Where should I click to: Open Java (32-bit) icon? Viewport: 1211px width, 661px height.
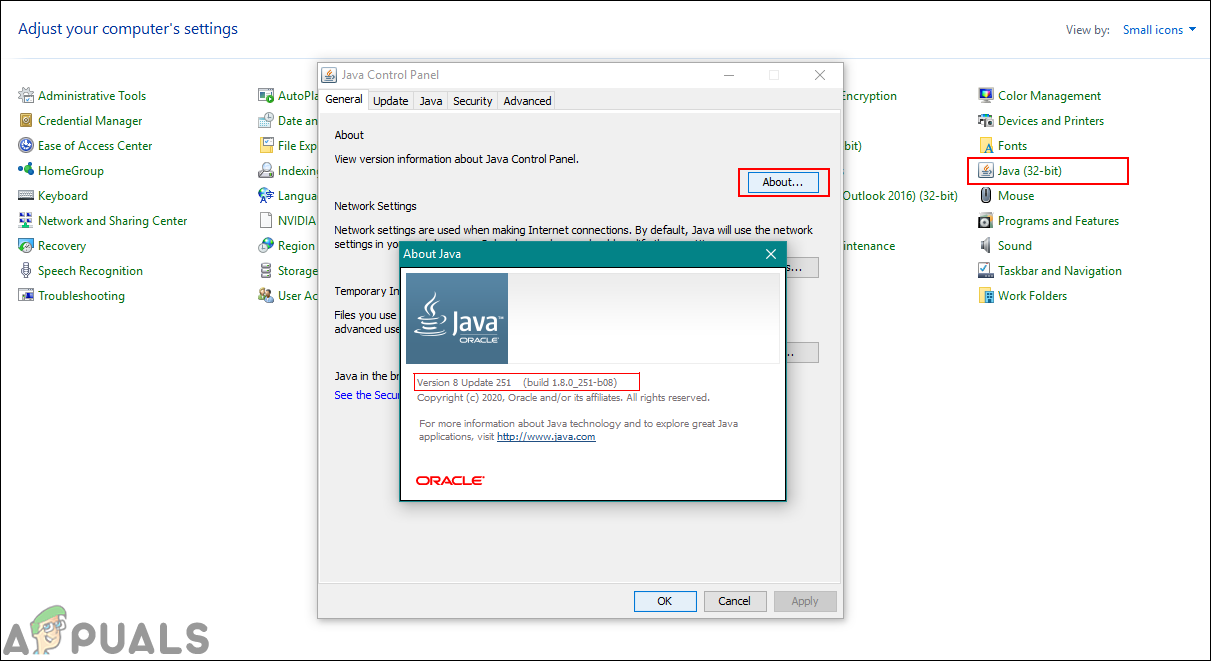(986, 171)
